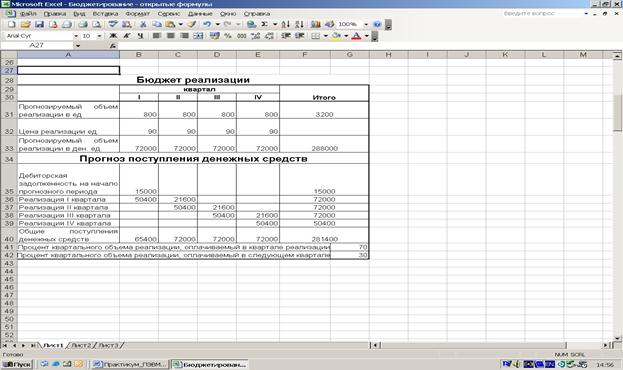
Task: Toggle align right
Action: pos(184,36)
